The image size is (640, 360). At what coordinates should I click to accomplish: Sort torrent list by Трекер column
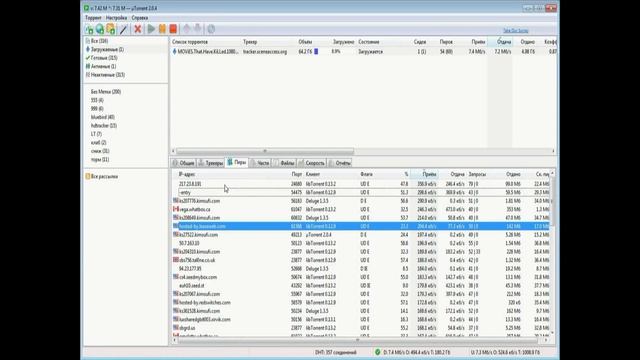(x=250, y=42)
